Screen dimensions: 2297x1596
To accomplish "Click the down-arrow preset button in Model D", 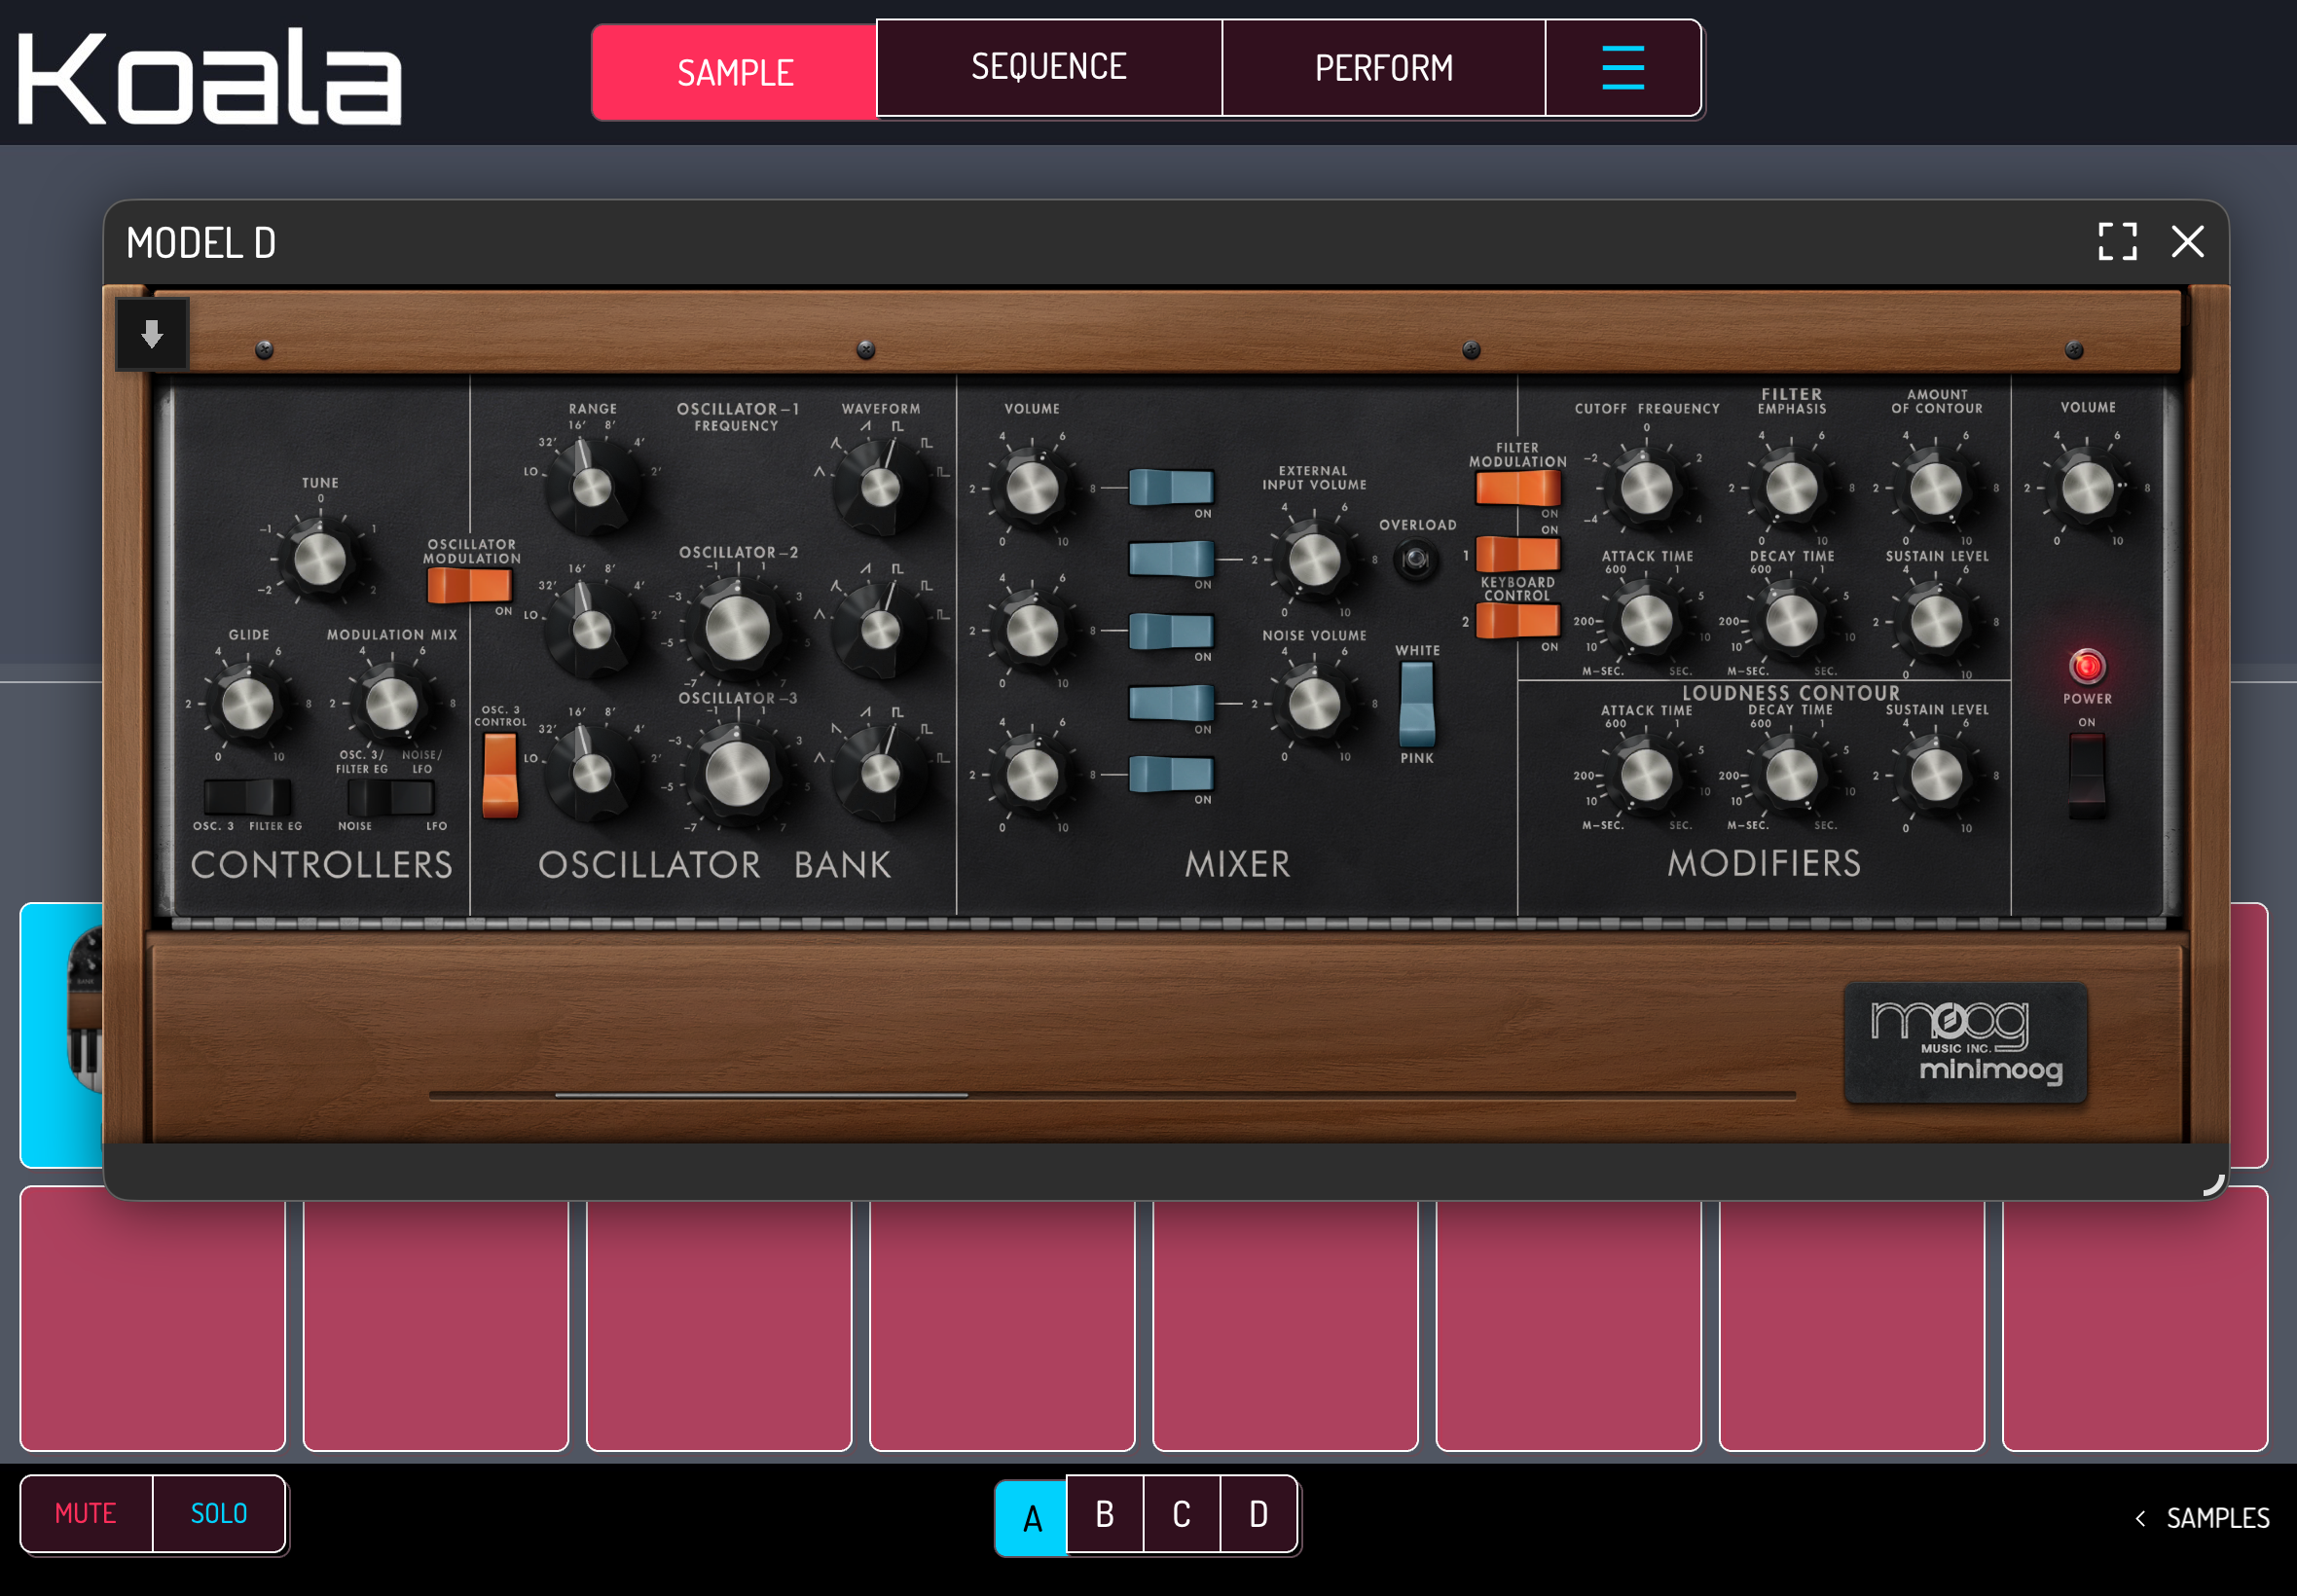I will (x=152, y=334).
